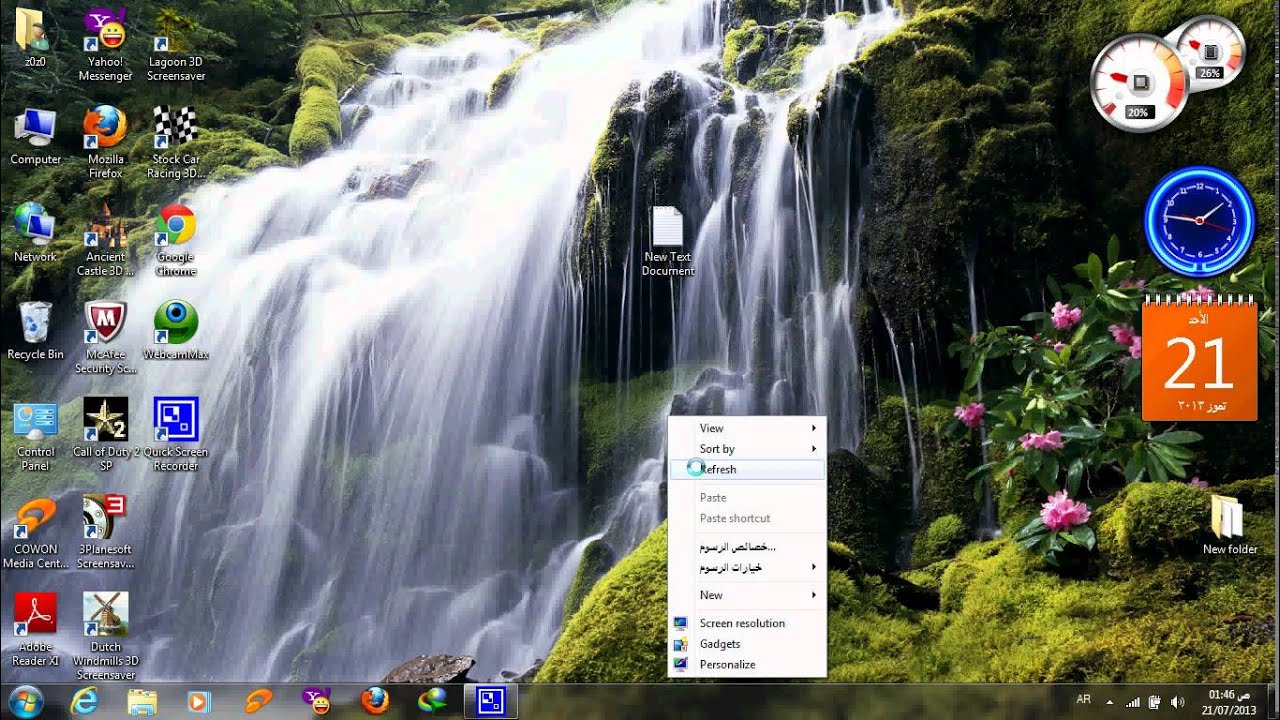Viewport: 1280px width, 720px height.
Task: Expand the خيارات الرسوم graphics options submenu
Action: coord(746,567)
